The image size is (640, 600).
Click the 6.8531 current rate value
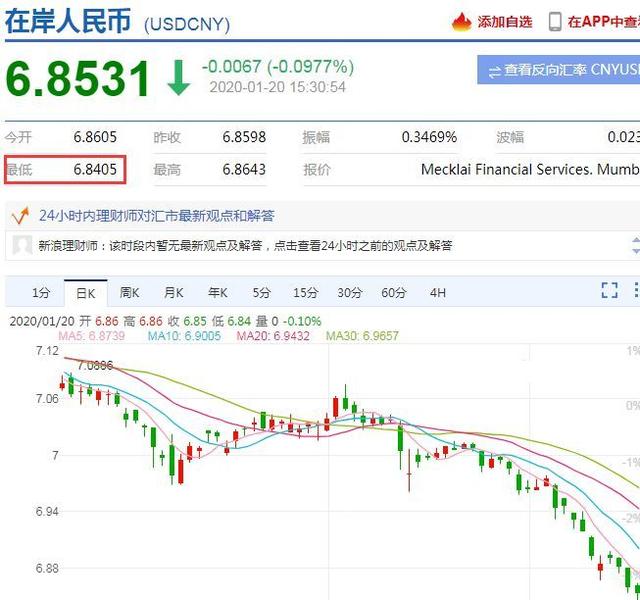click(78, 78)
